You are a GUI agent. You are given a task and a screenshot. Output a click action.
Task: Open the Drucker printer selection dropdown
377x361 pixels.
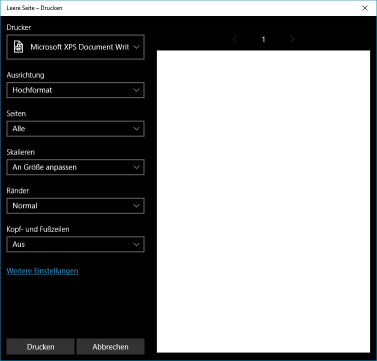pyautogui.click(x=75, y=47)
